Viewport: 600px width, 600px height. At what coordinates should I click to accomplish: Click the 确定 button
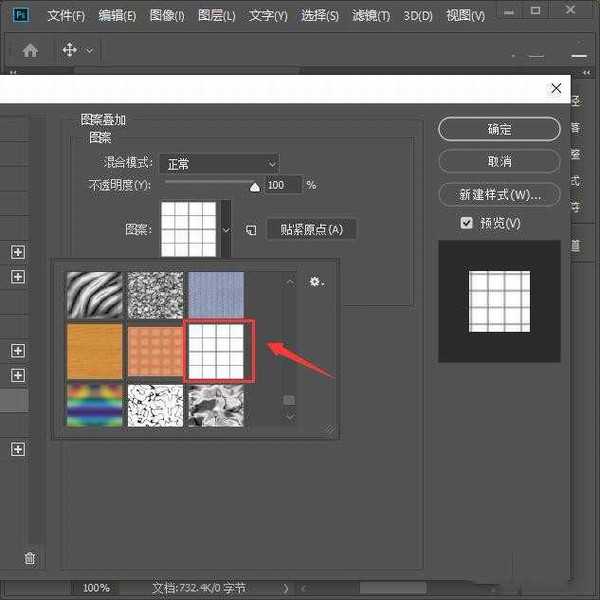[x=499, y=129]
